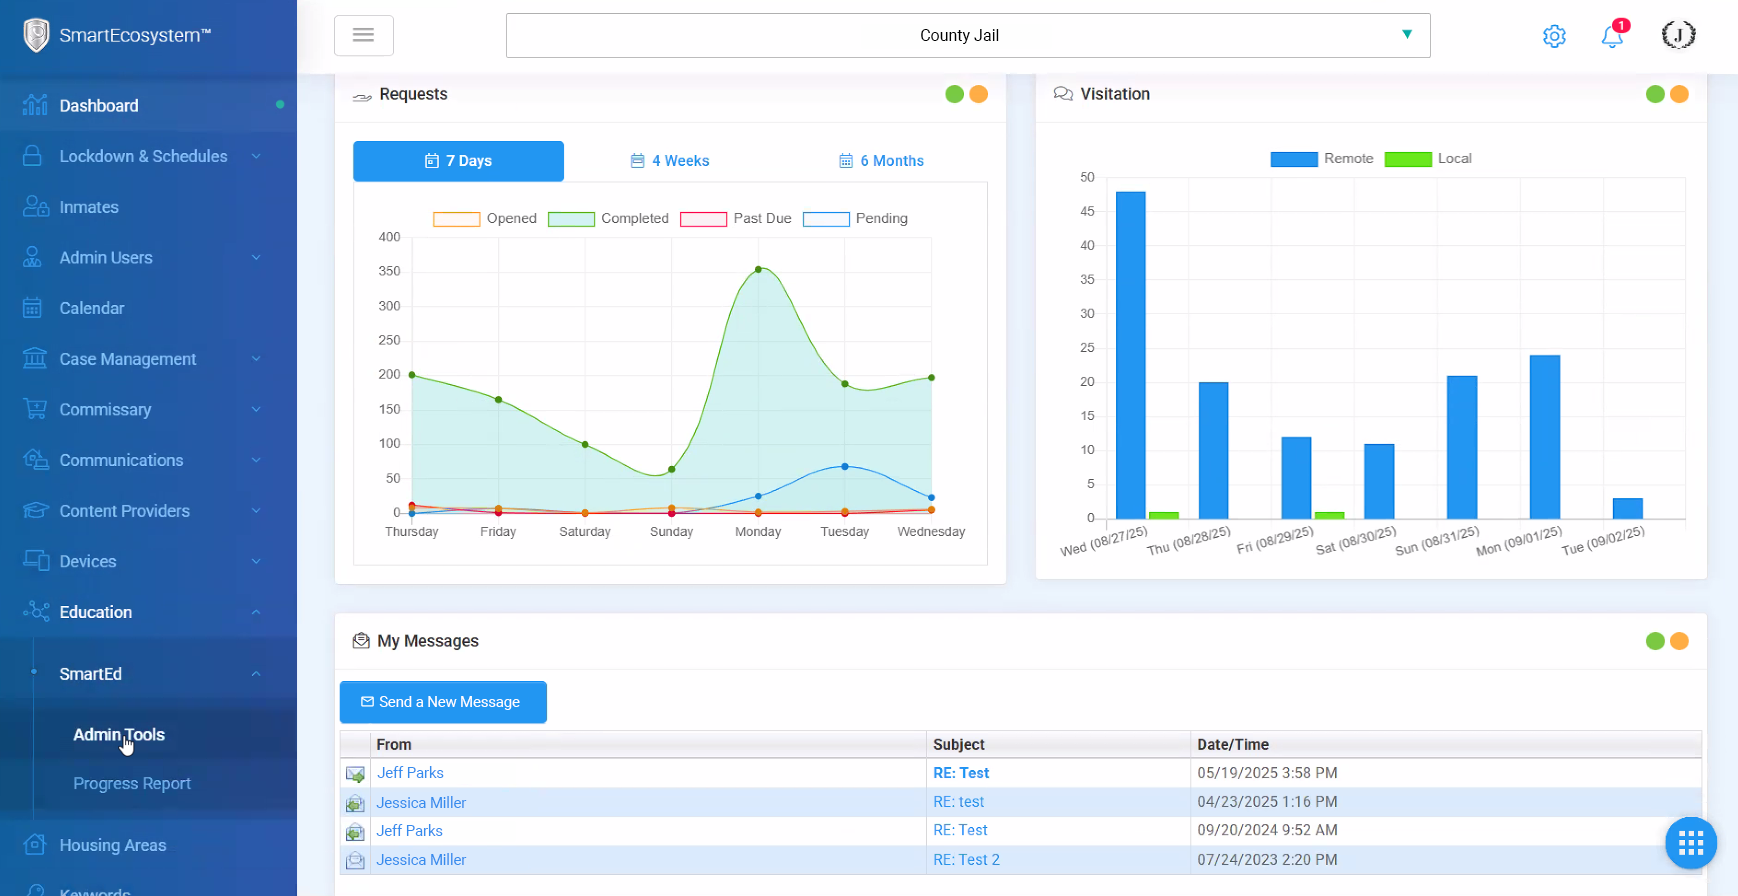
Task: Toggle the Opened series in Requests legend
Action: pyautogui.click(x=485, y=219)
